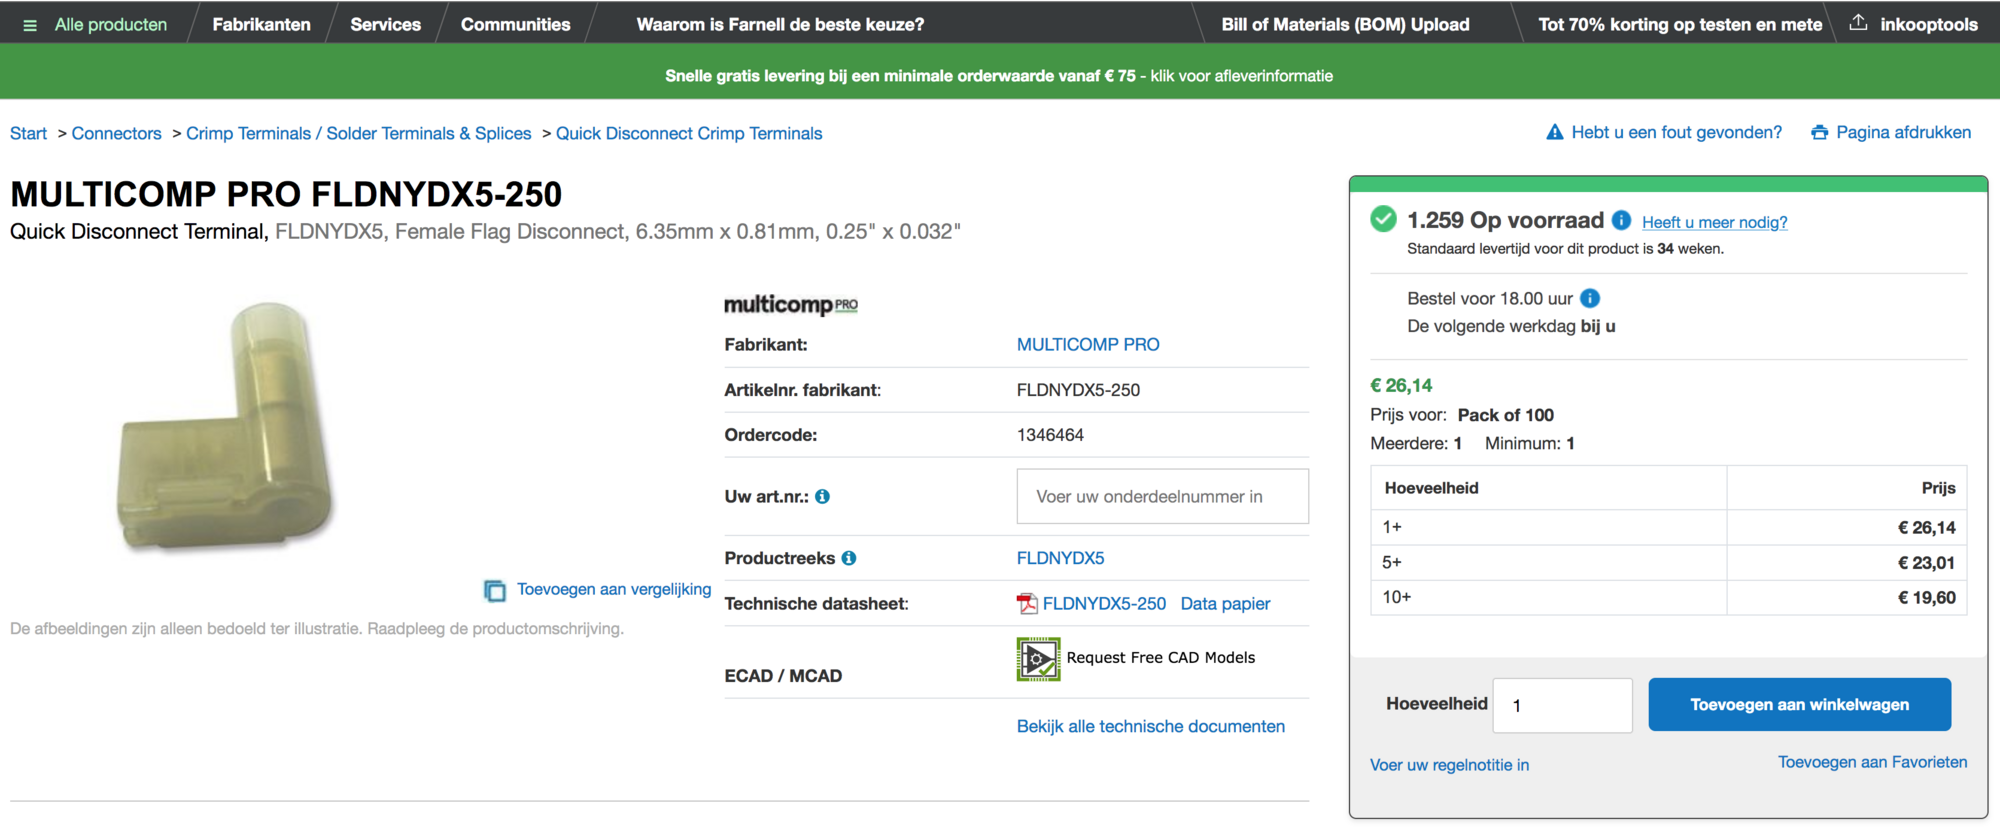Open the Communities menu
2000x828 pixels.
coord(516,25)
